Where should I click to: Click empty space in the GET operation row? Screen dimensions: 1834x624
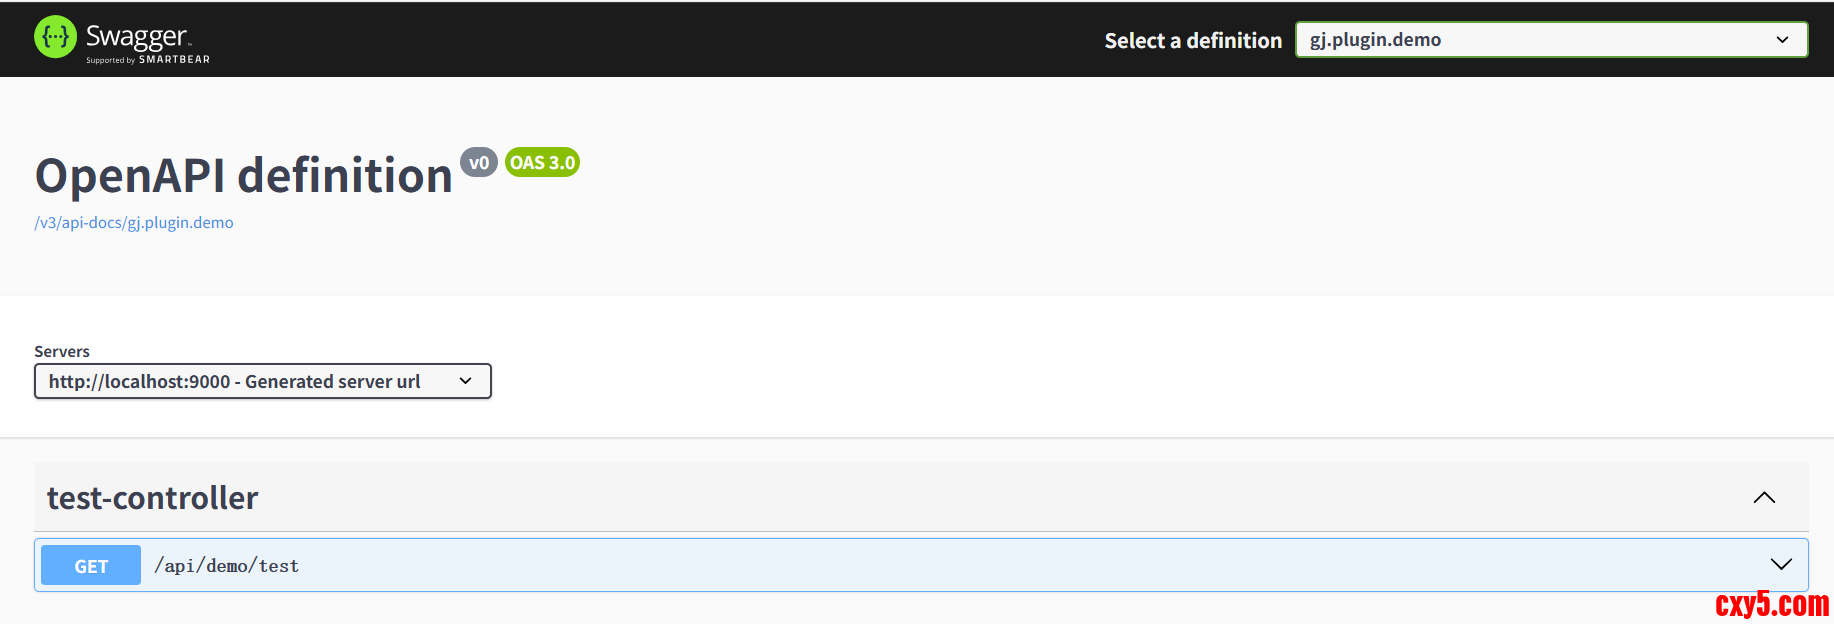[1000, 566]
